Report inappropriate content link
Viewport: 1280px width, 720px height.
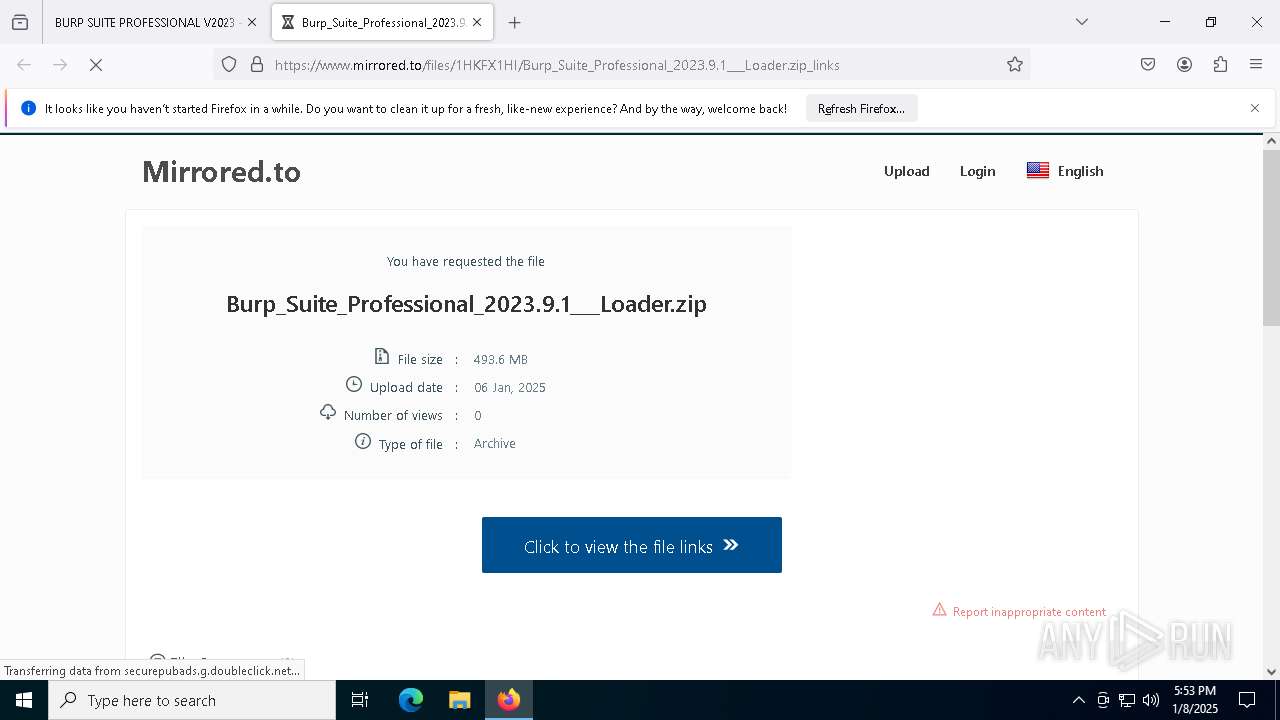point(1029,612)
